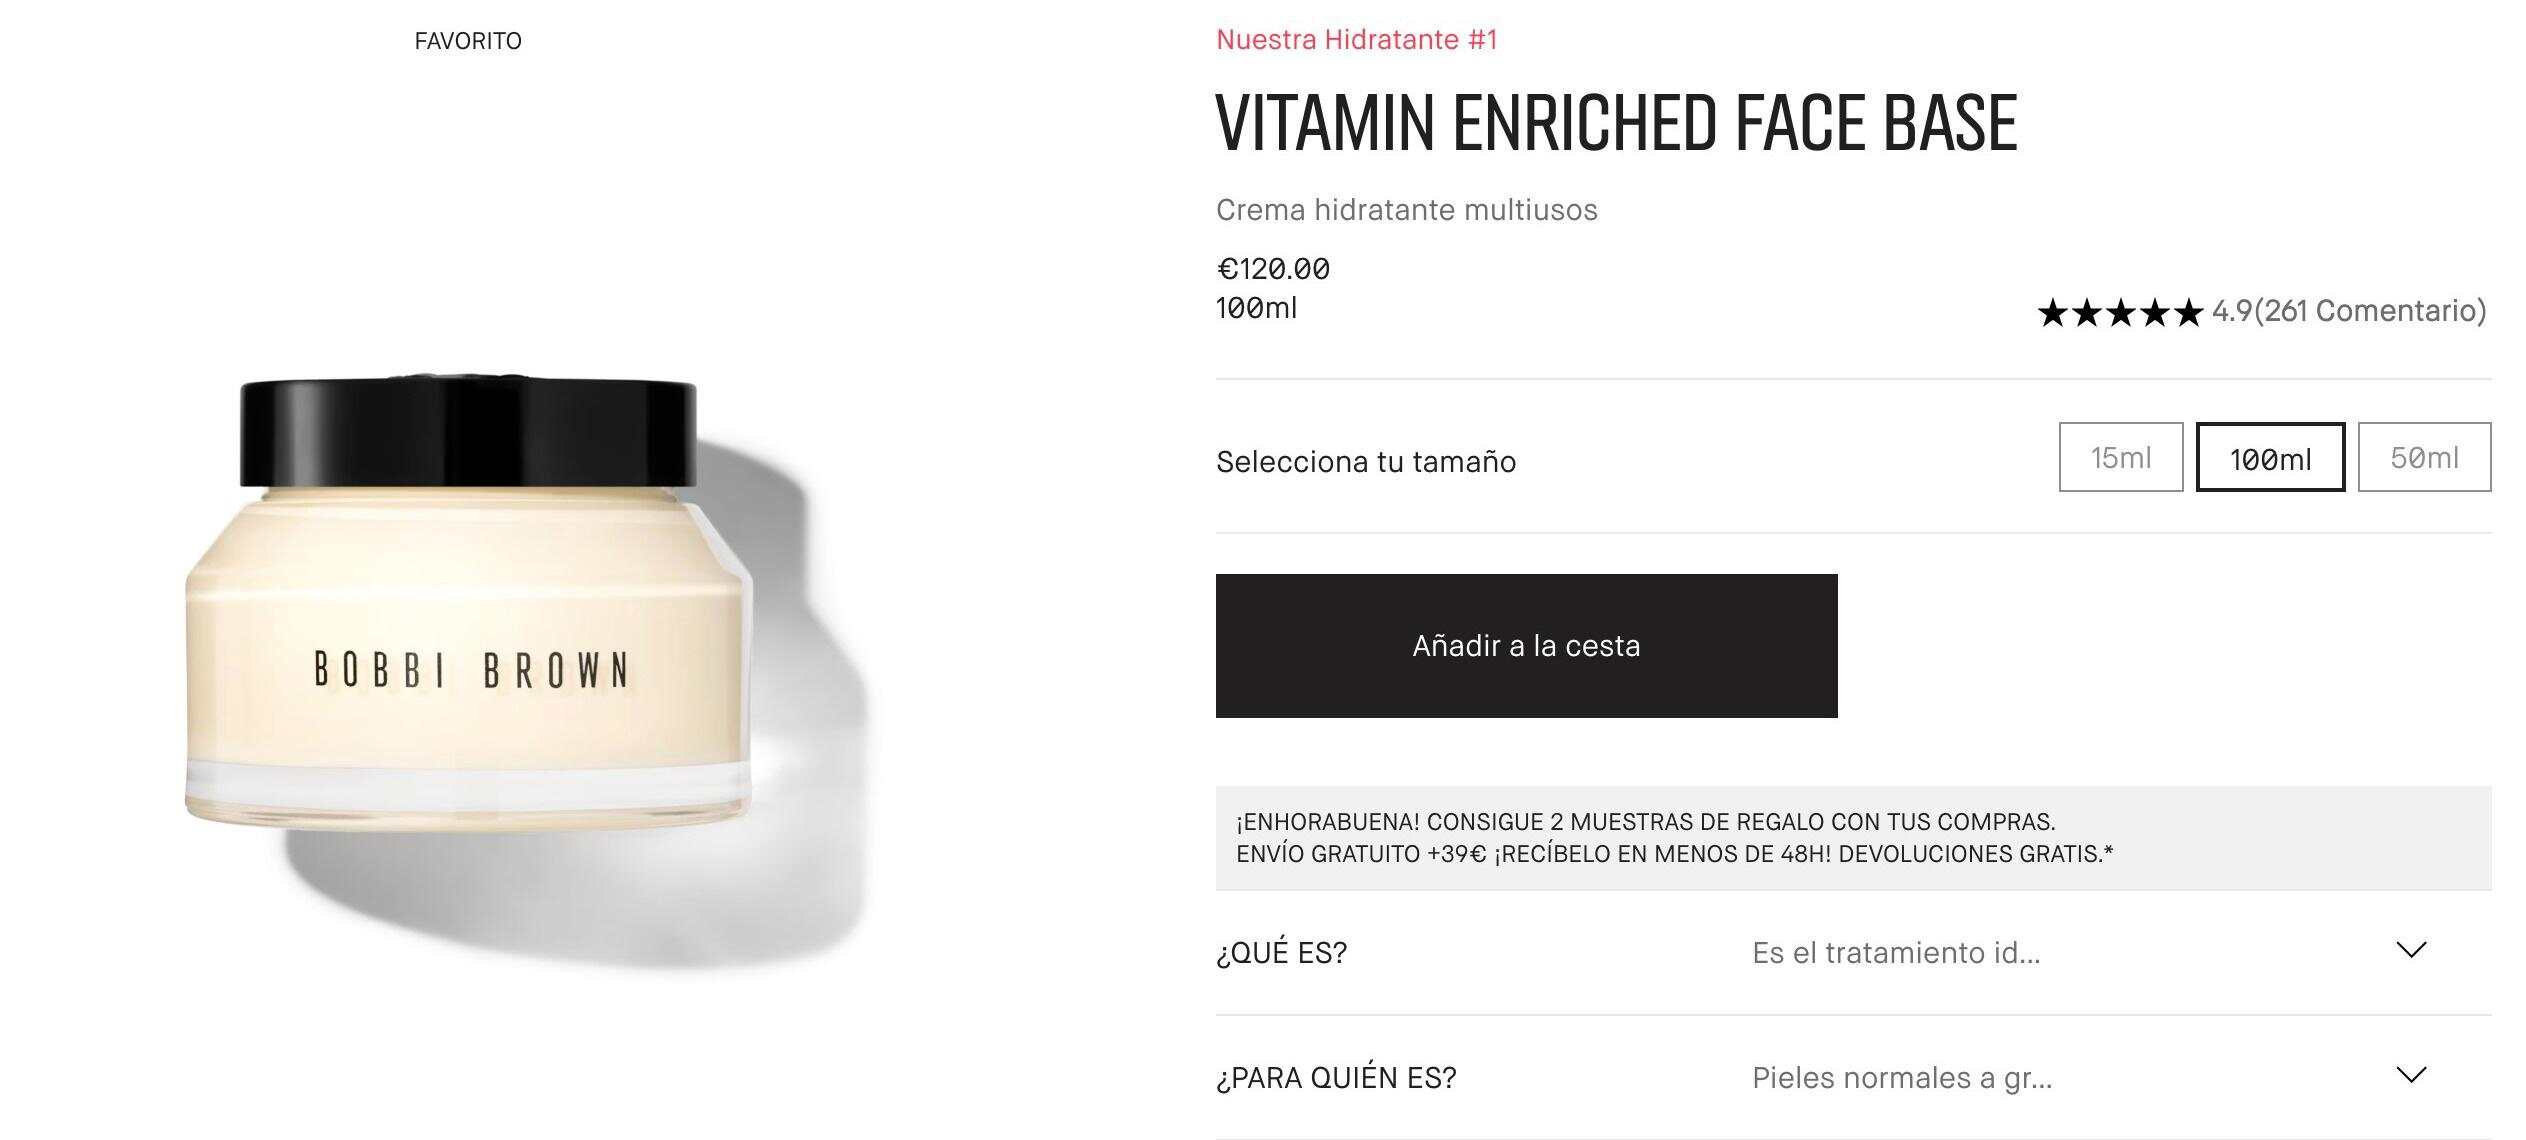Expand the ¿QUÉ ES? chevron arrow
The width and height of the screenshot is (2526, 1140).
[x=2412, y=950]
